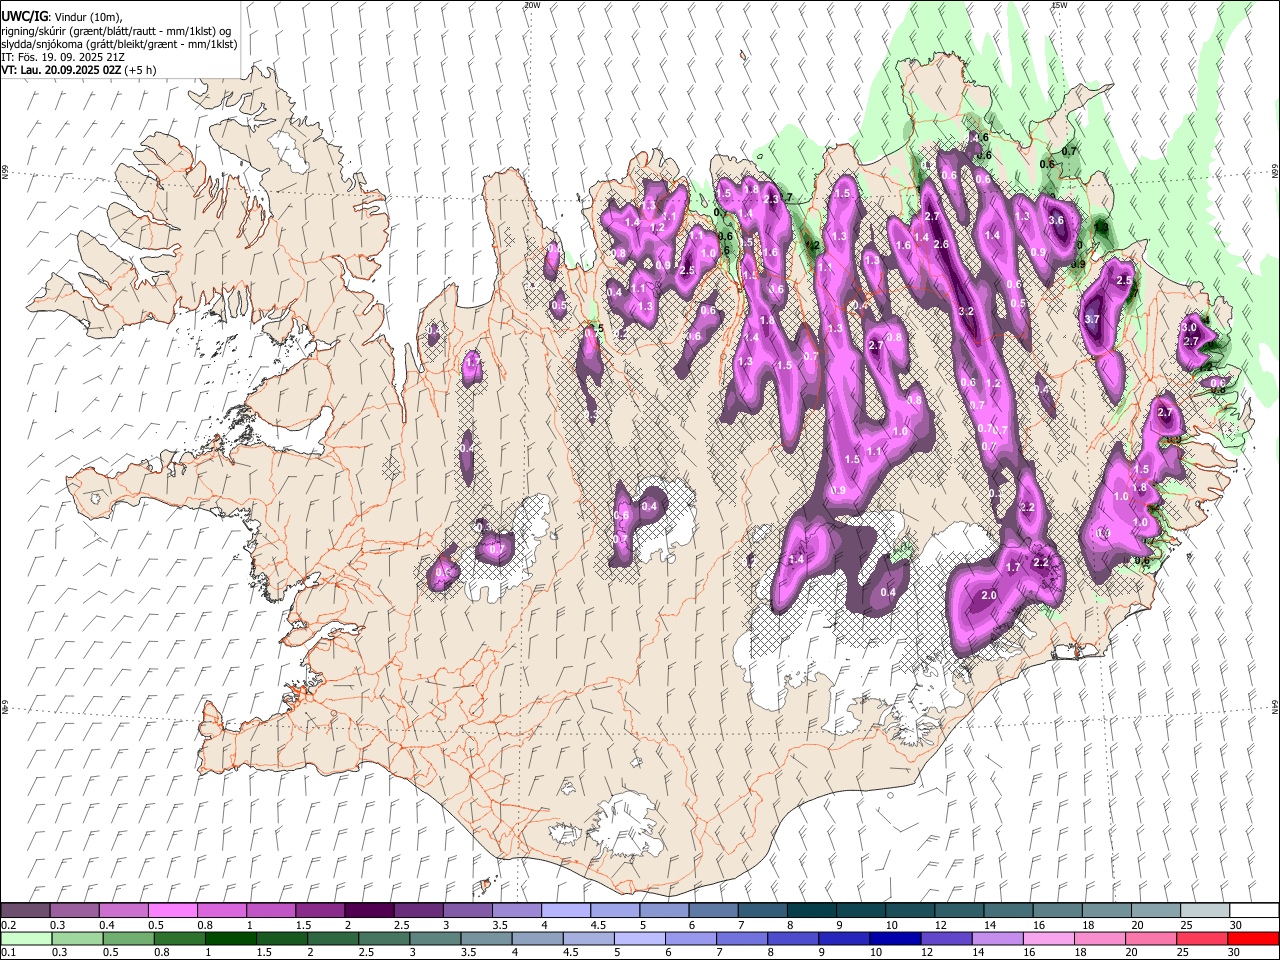Viewport: 1280px width, 960px height.
Task: Click the 2.3 snowfall value on the north coast
Action: tap(770, 200)
